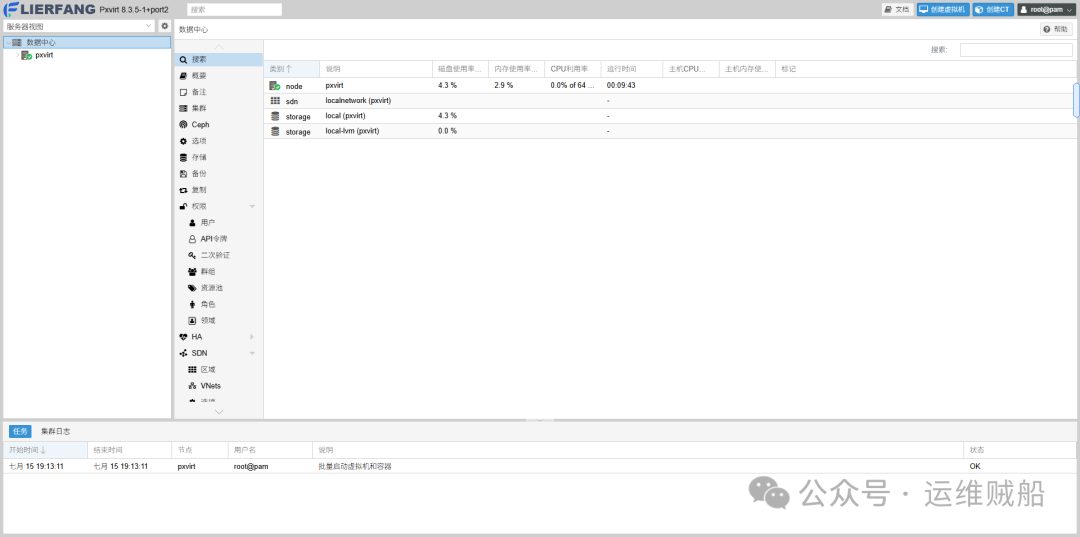This screenshot has height=537, width=1080.
Task: Sort tasks by 开始时间 column header
Action: pyautogui.click(x=45, y=450)
